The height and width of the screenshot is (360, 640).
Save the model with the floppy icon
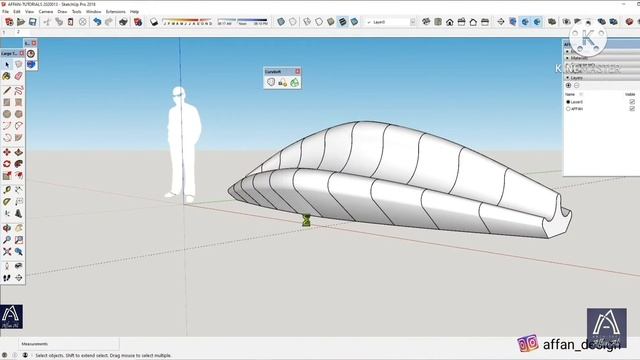click(32, 22)
